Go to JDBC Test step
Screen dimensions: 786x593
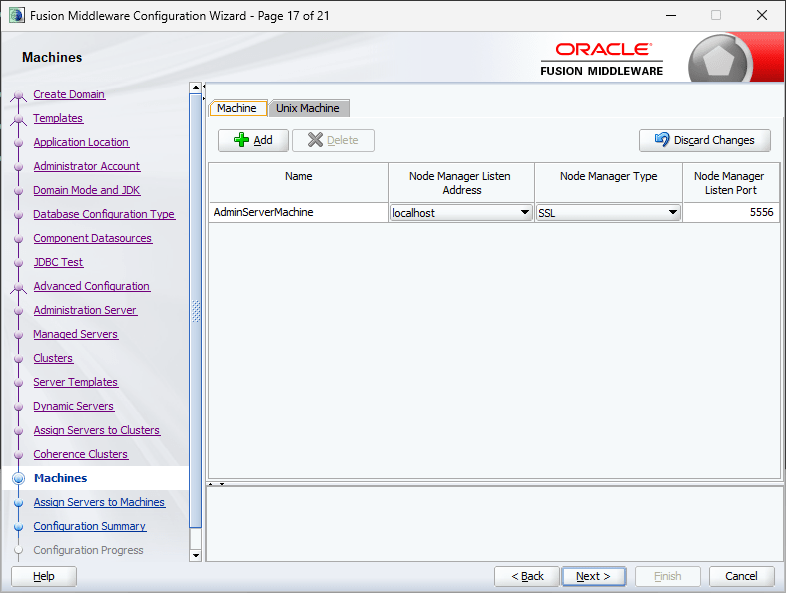point(58,263)
